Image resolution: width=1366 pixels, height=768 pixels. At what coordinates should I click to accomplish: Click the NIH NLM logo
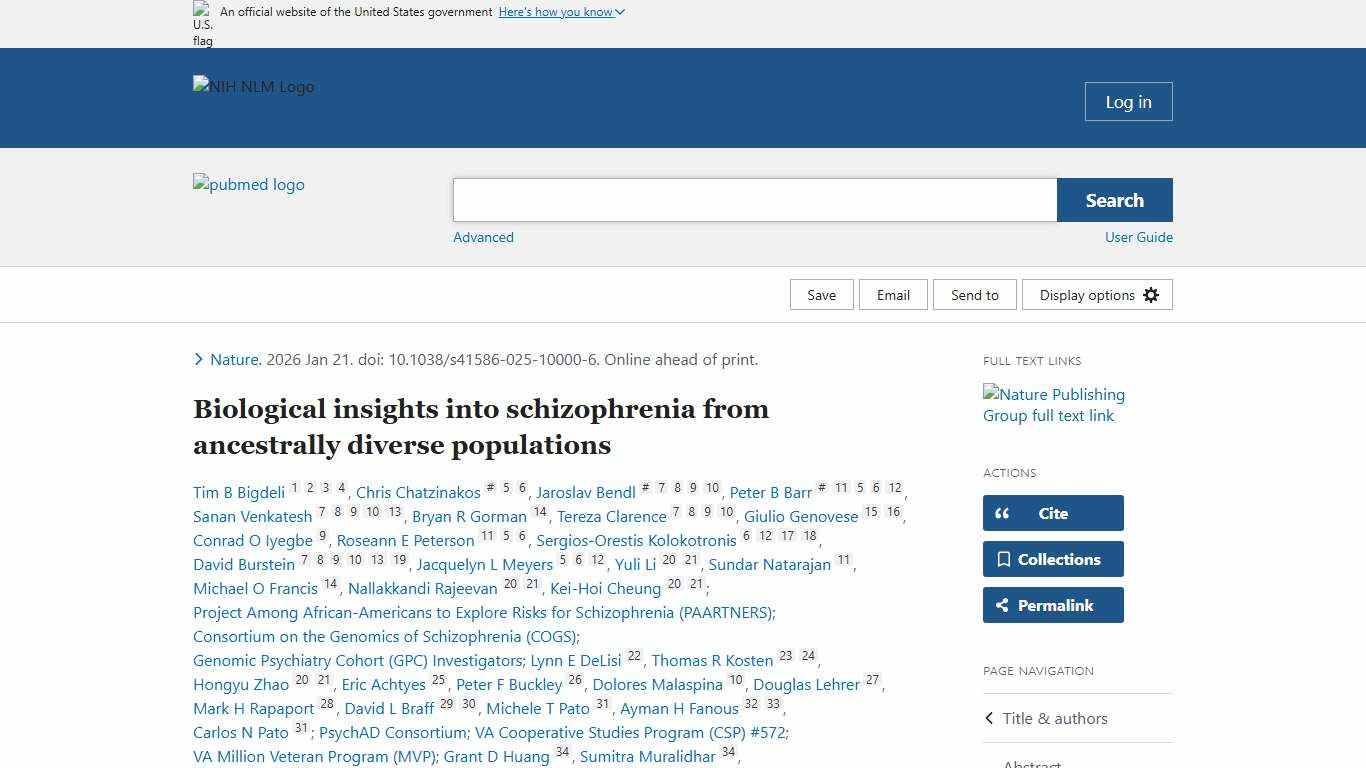[x=253, y=87]
